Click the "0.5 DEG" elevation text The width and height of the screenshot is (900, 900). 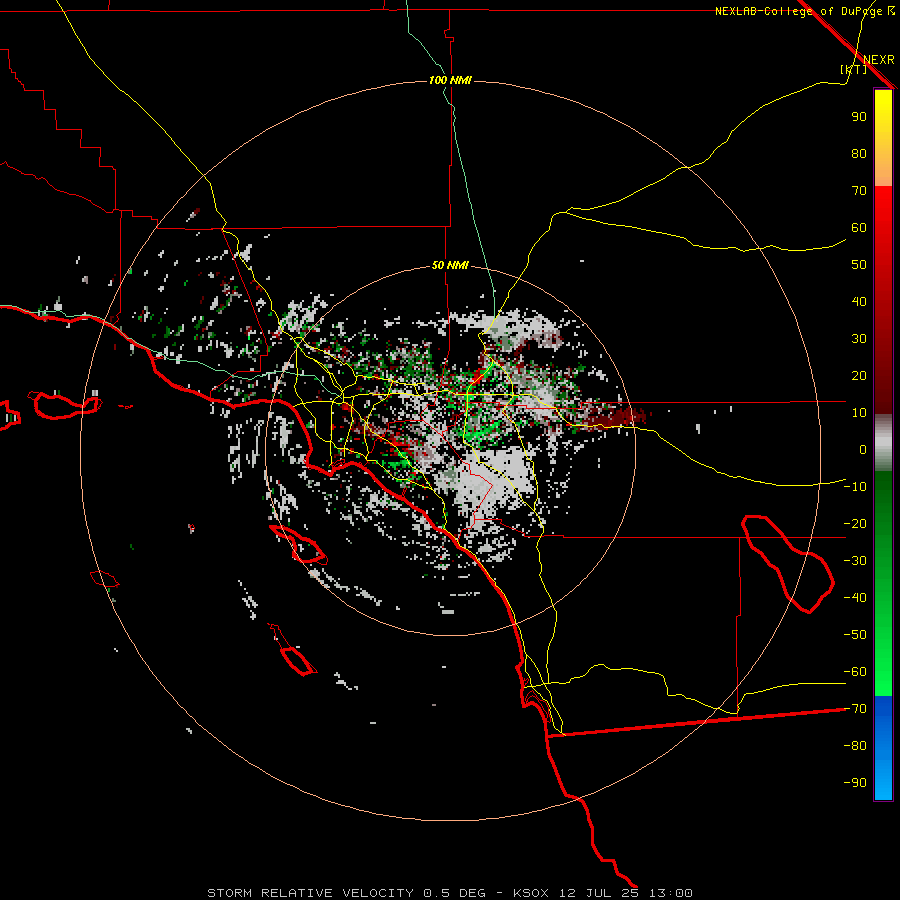coord(454,893)
